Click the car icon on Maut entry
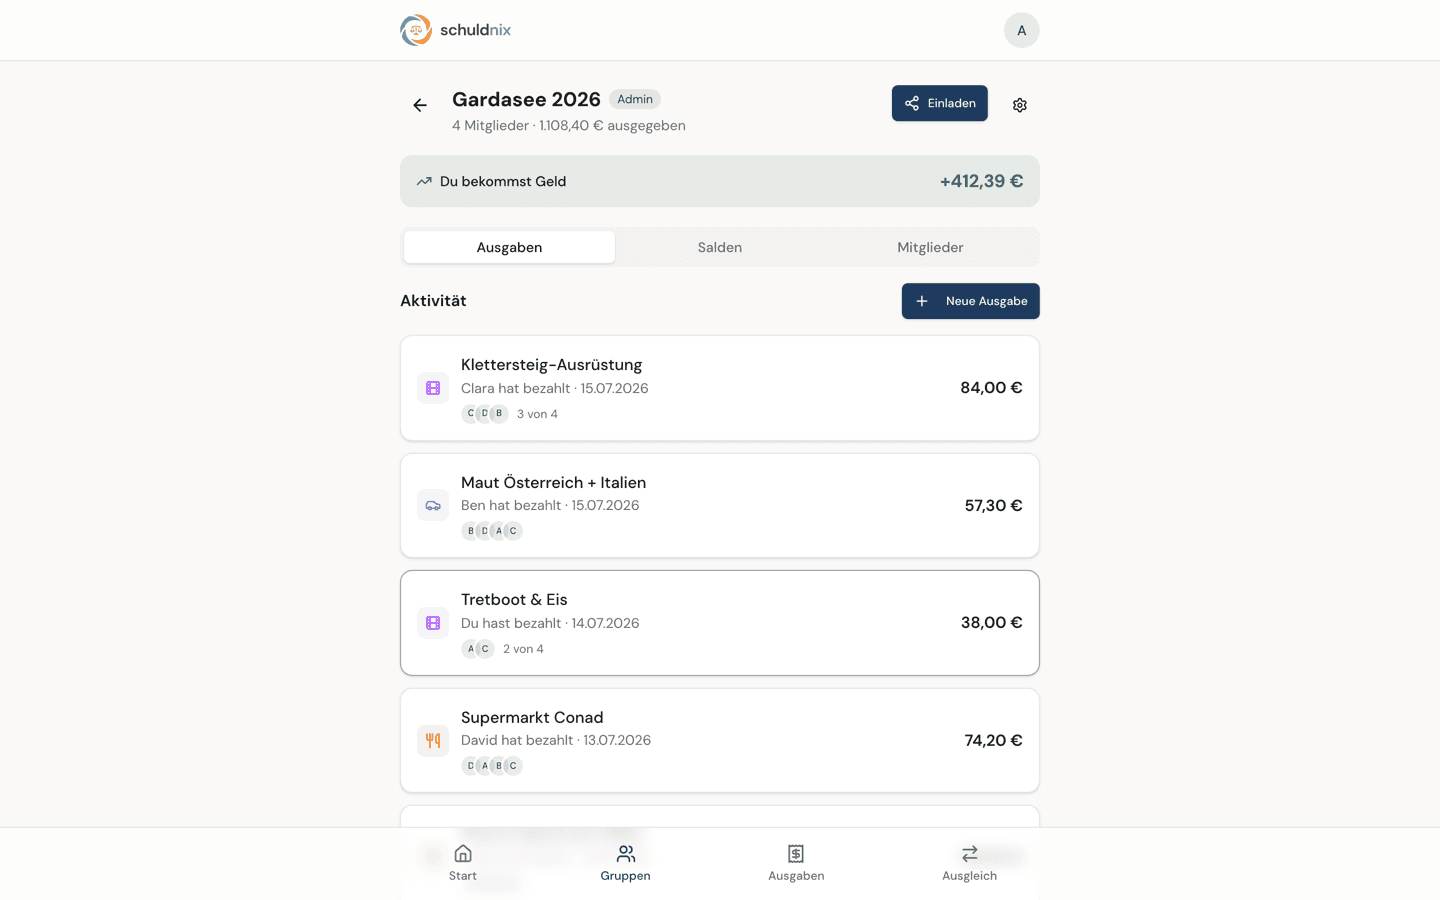 433,506
